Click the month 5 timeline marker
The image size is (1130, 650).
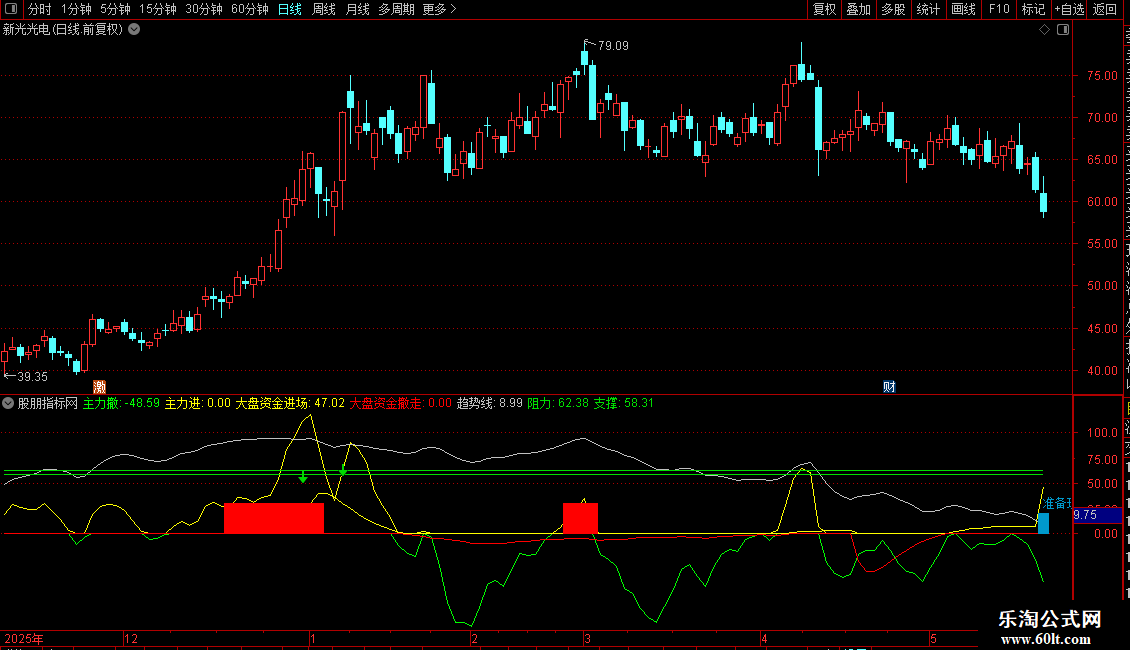click(933, 638)
